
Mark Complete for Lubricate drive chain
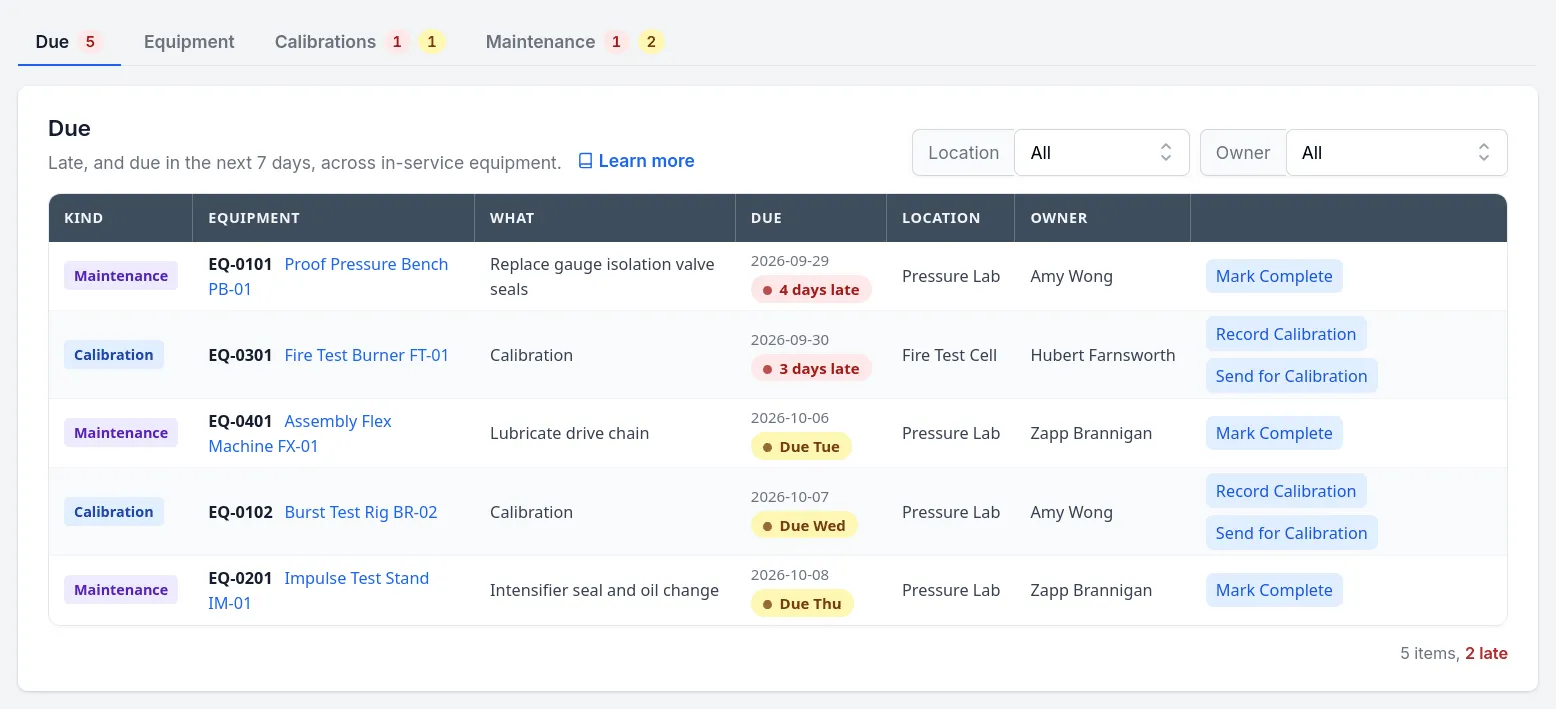[x=1274, y=433]
